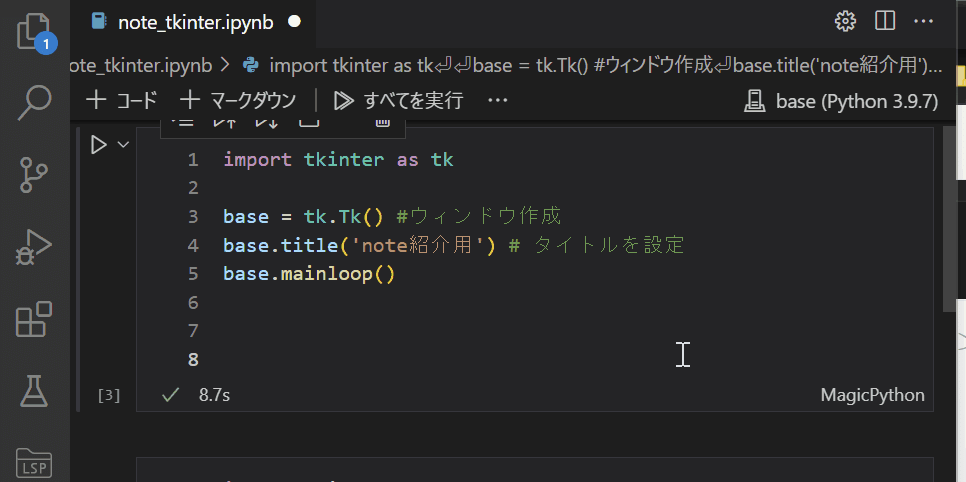Click the notebook settings gear icon
This screenshot has height=482, width=966.
point(845,22)
